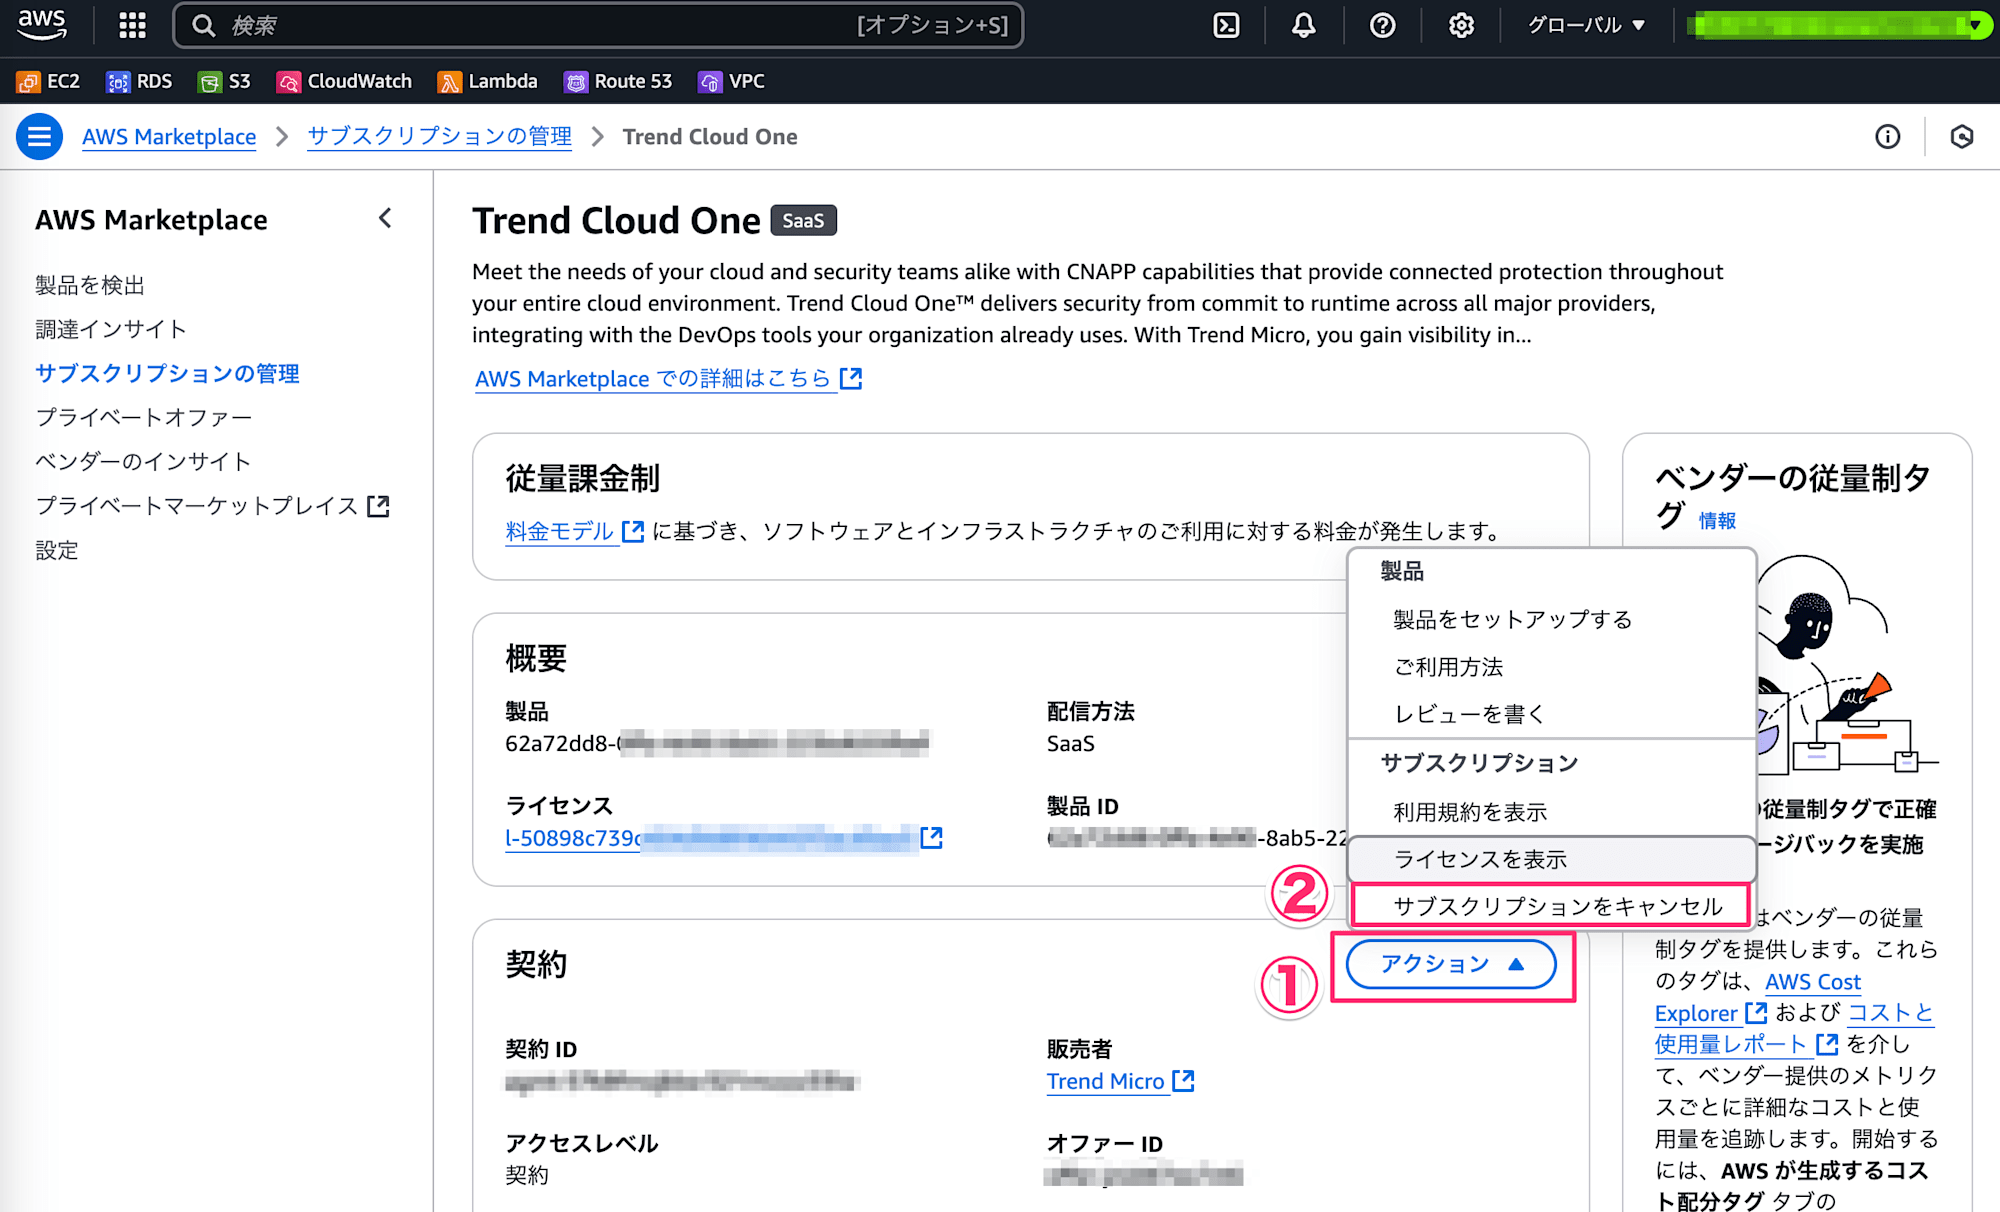Focus the 検索 search field

[598, 25]
